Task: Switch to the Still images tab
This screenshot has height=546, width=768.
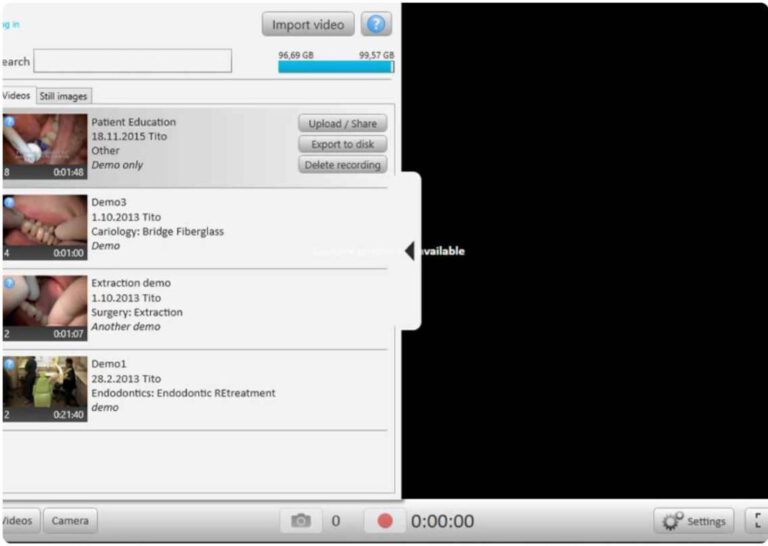Action: pos(64,96)
